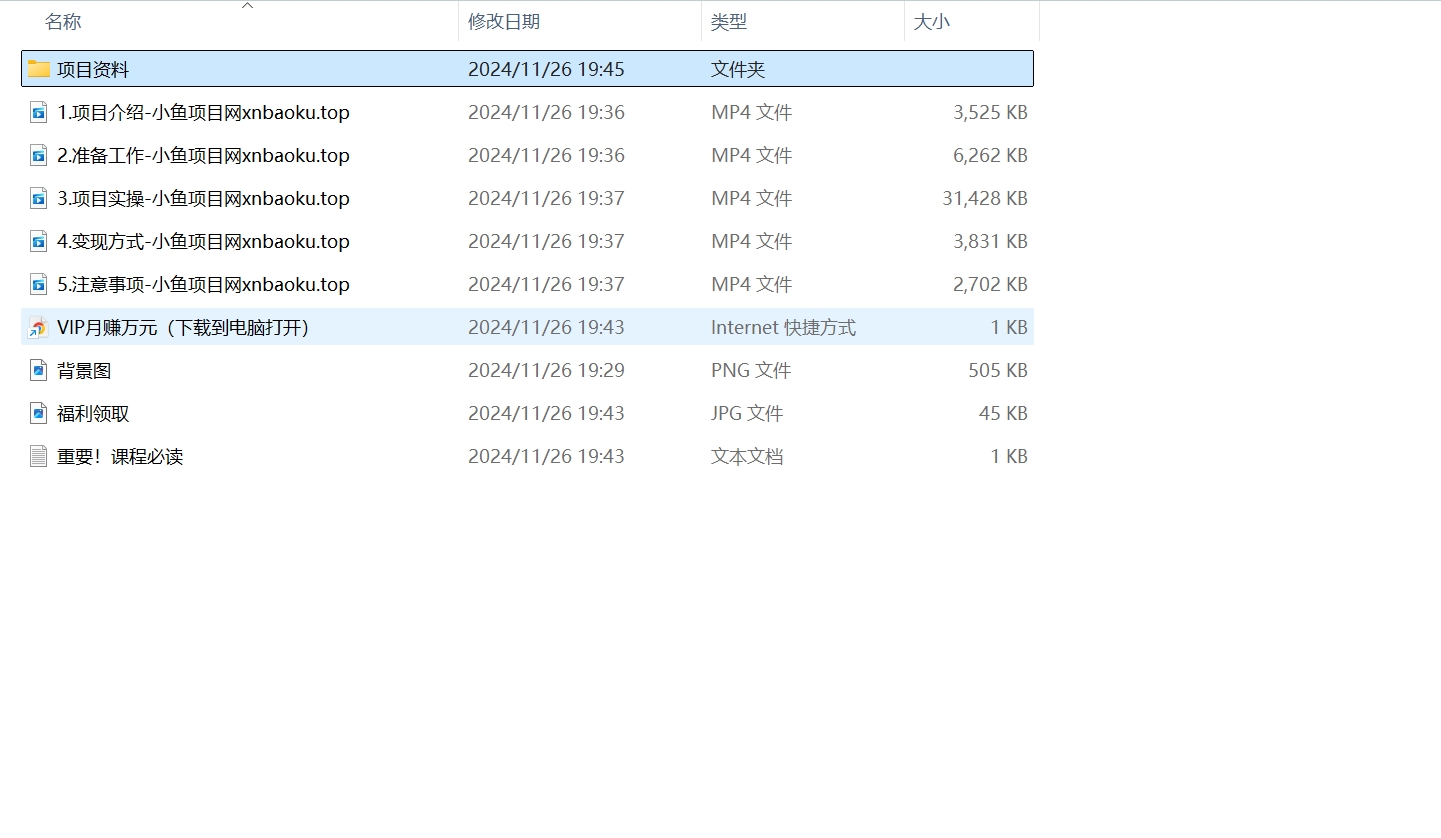Click the MP4 icon for 5.注意事项
Image resolution: width=1441 pixels, height=838 pixels.
[x=39, y=284]
